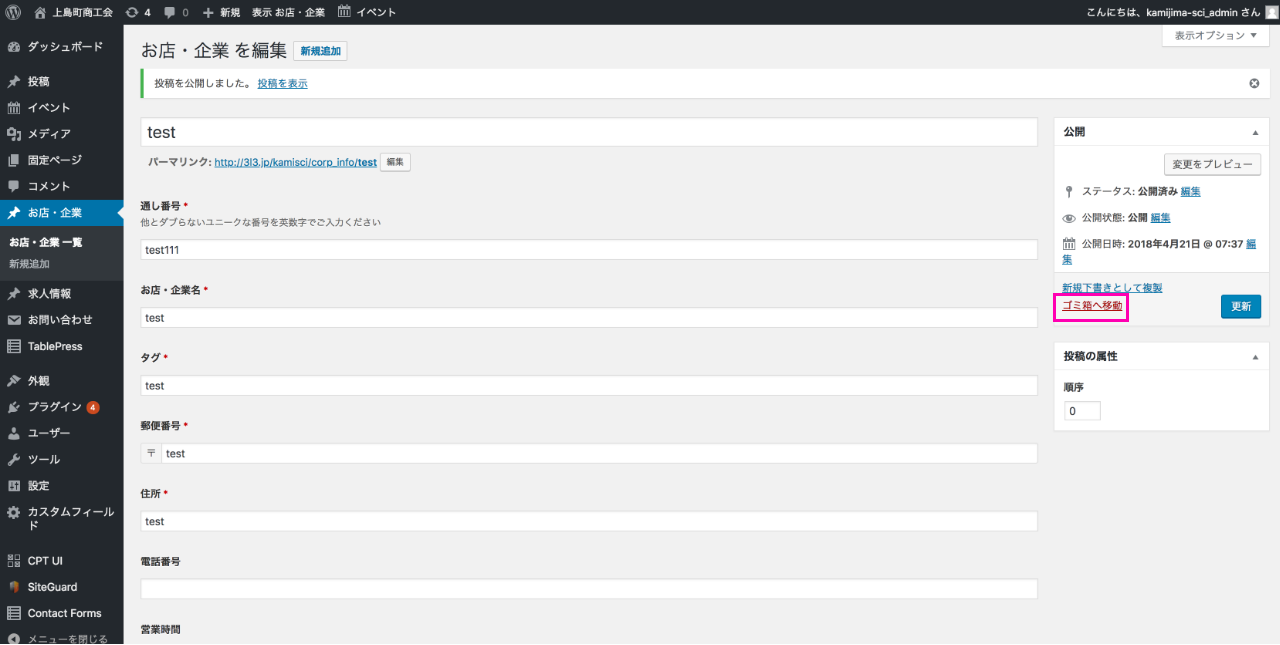Click the WordPress logo icon
Image resolution: width=1280 pixels, height=645 pixels.
click(x=14, y=12)
